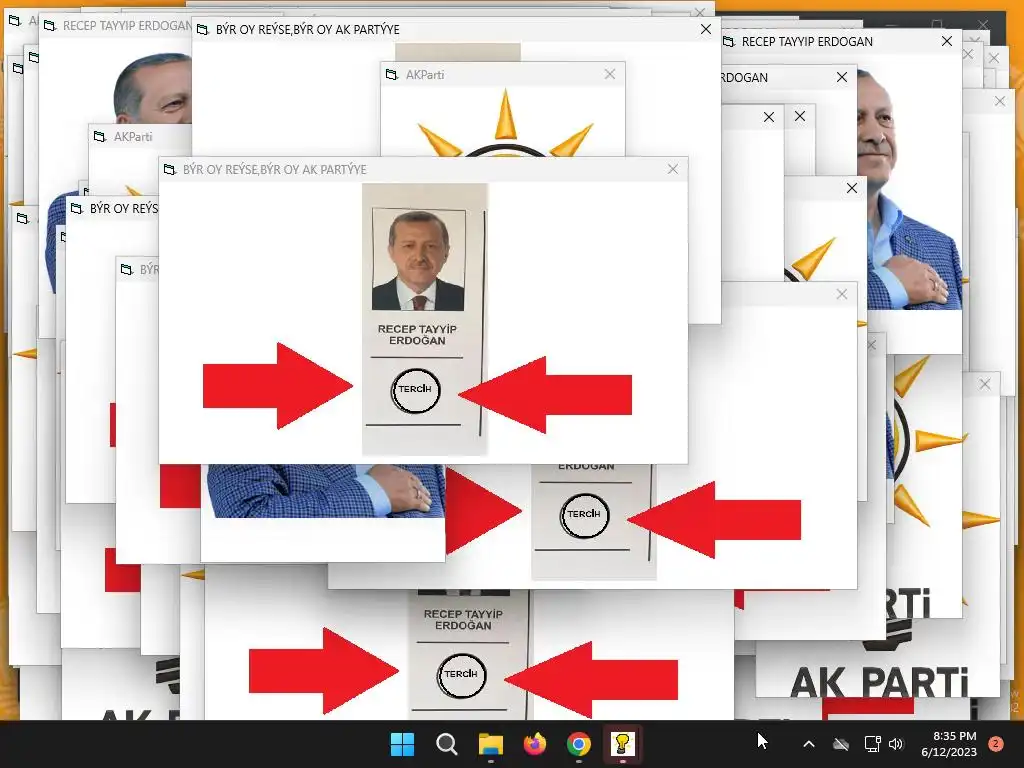The image size is (1024, 768).
Task: Close the window titled RDOGAN
Action: coord(842,77)
